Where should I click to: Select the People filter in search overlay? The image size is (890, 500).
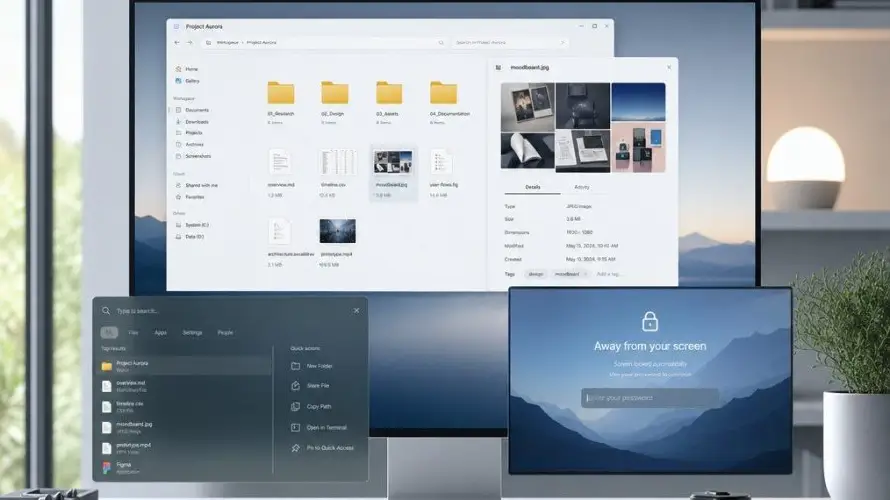[x=225, y=333]
